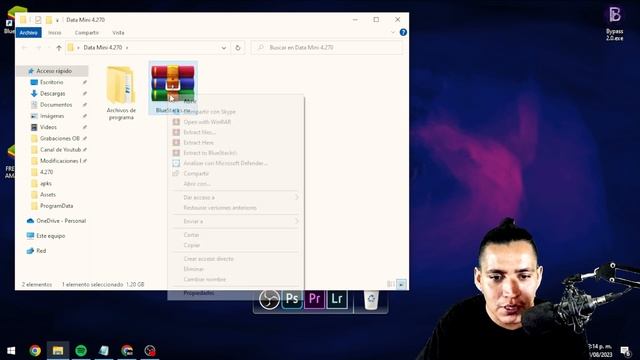Go up one folder level arrow
This screenshot has width=640, height=360.
(59, 48)
